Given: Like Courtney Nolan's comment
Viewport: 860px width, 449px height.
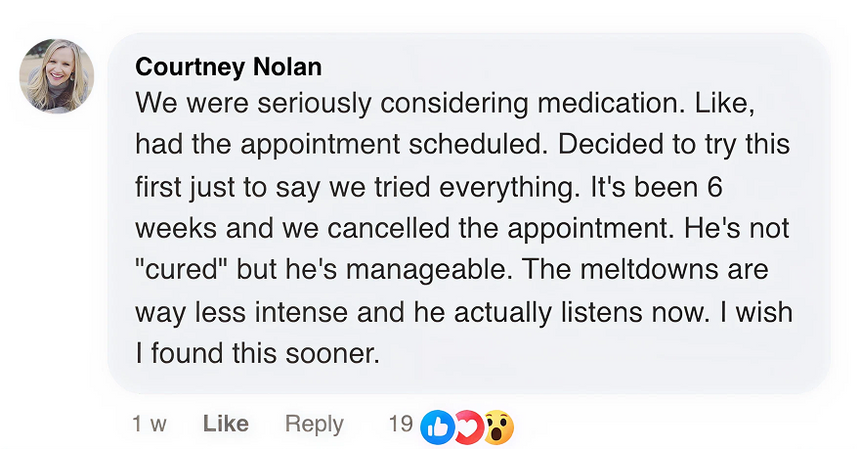Looking at the screenshot, I should point(225,424).
